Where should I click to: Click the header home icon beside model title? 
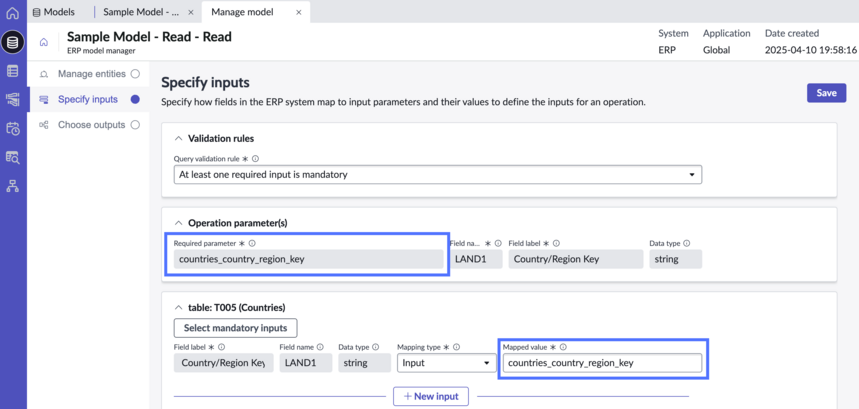coord(44,42)
